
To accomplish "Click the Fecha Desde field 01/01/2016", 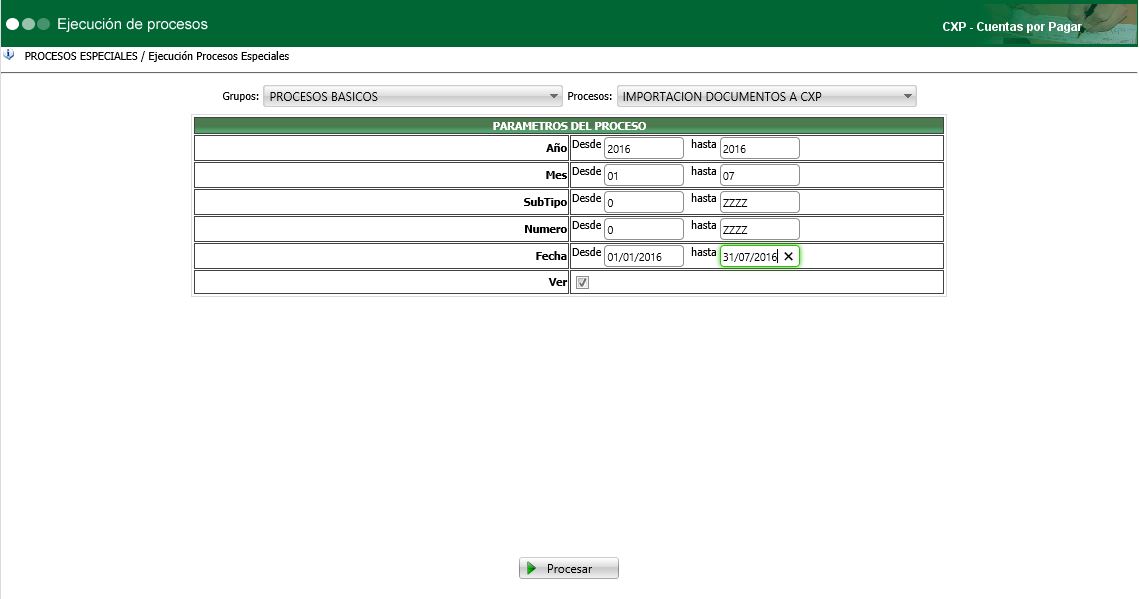I will tap(644, 256).
